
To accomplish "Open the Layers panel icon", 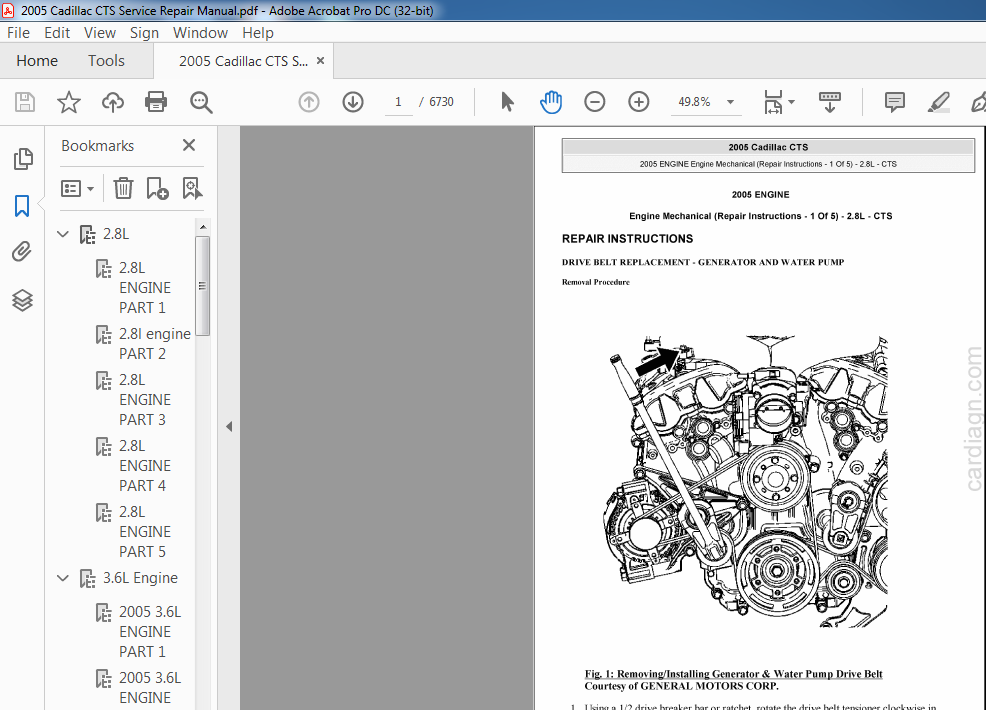I will 23,300.
